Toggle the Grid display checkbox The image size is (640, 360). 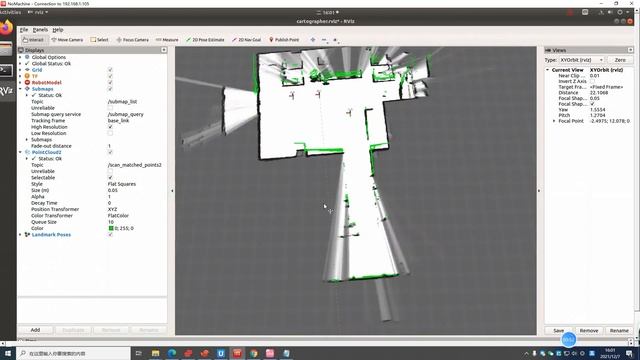click(x=110, y=70)
